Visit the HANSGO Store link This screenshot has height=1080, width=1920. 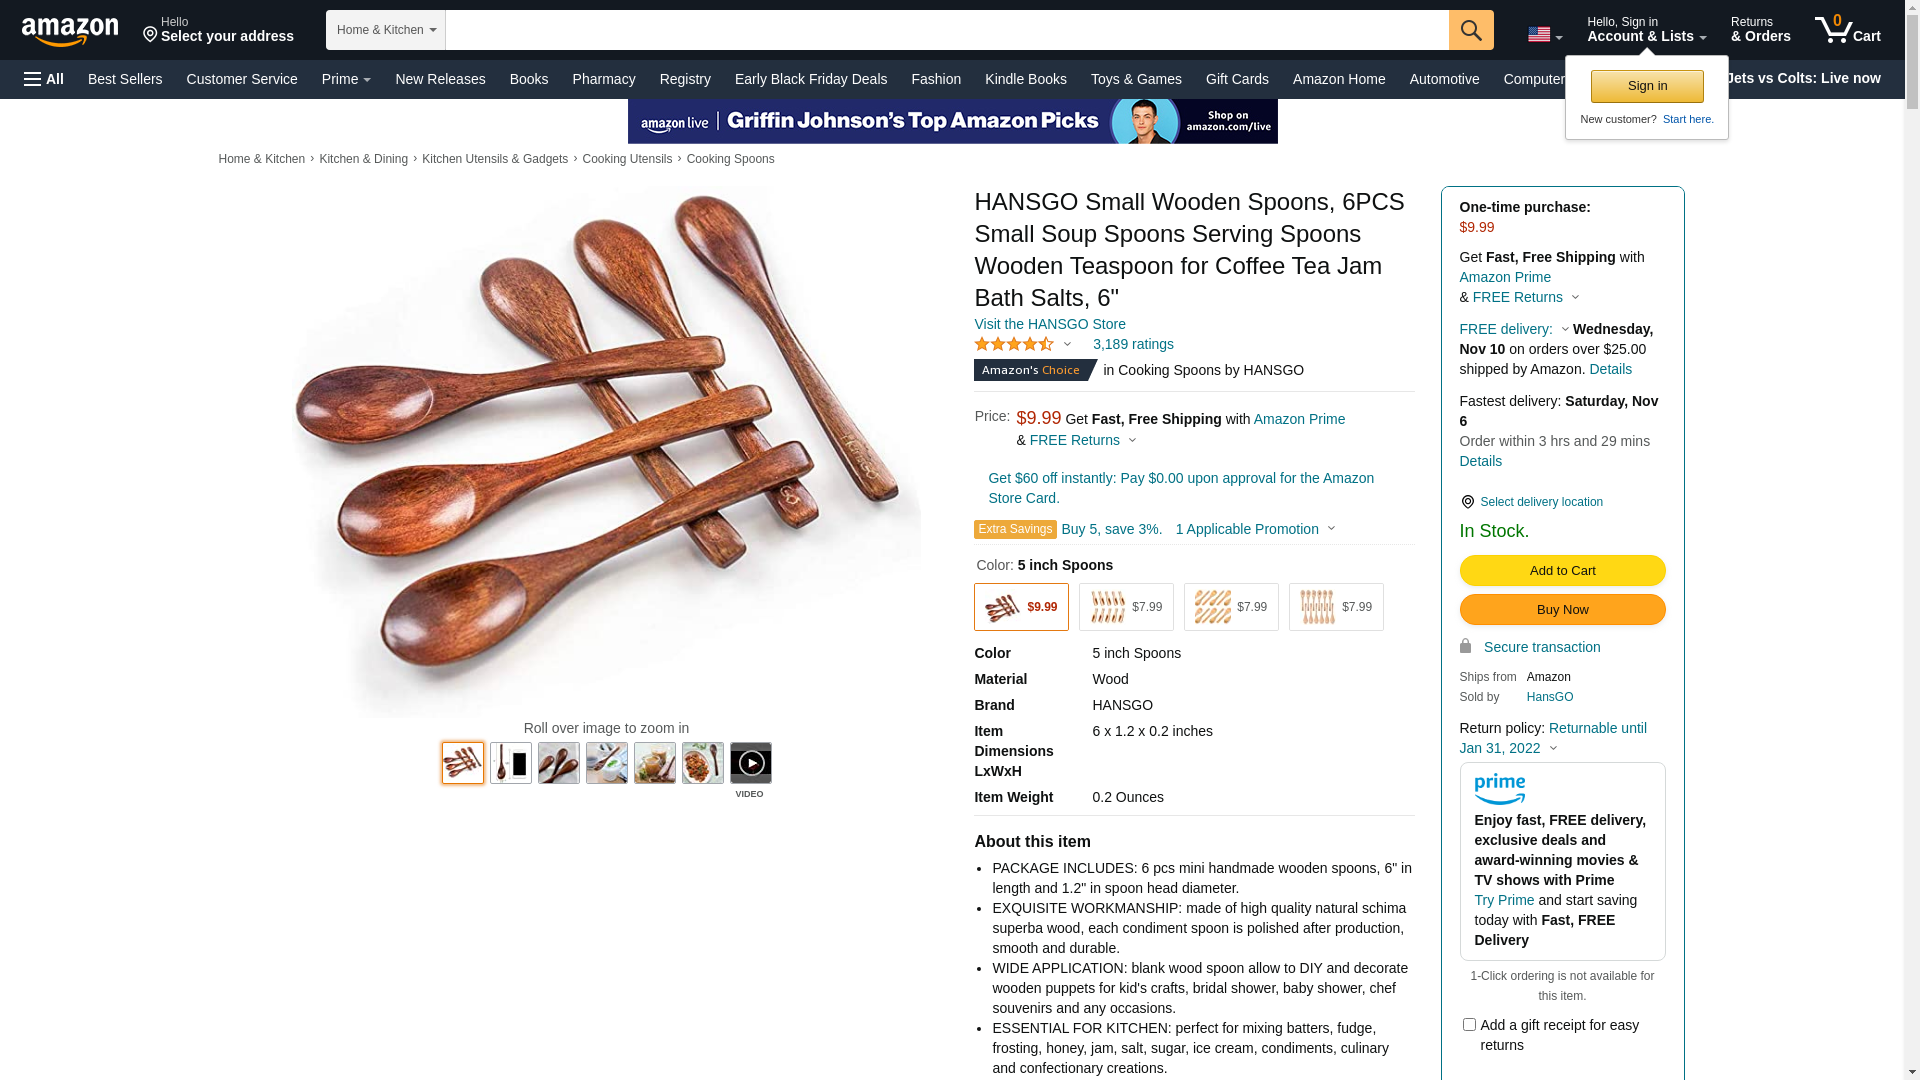(x=1050, y=324)
